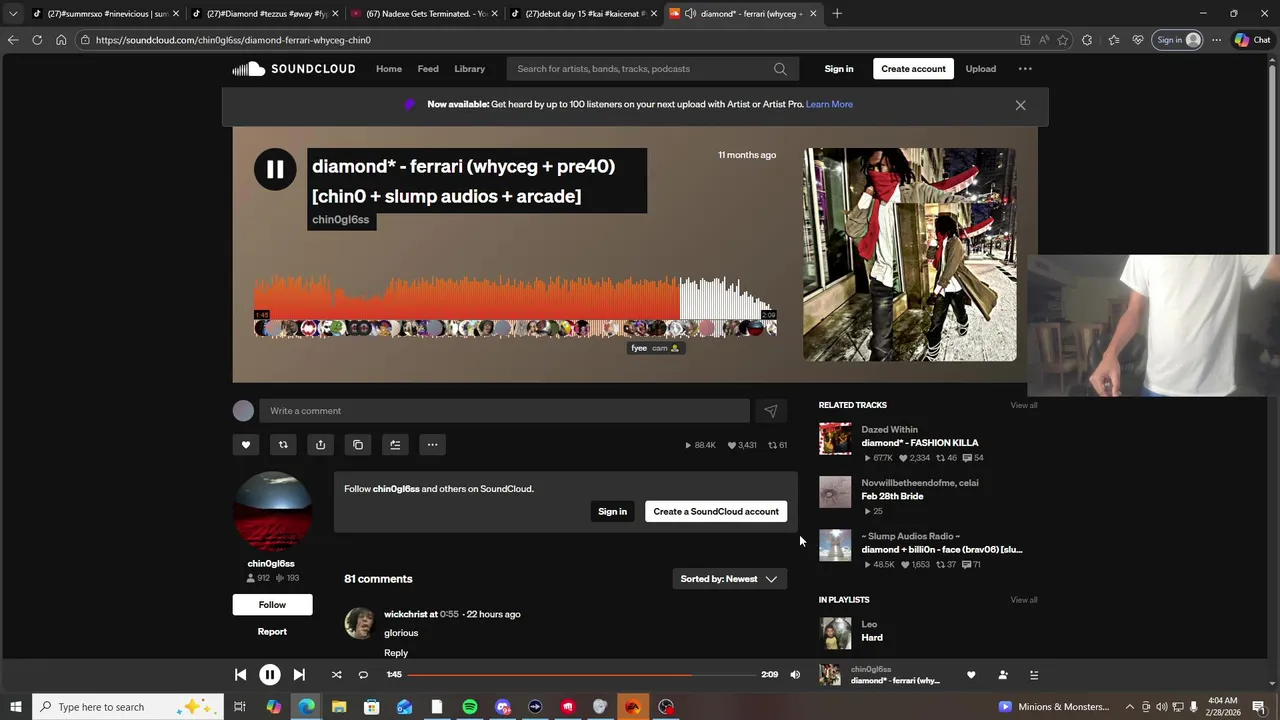This screenshot has height=720, width=1280.
Task: Click the search magnifier icon
Action: click(780, 69)
